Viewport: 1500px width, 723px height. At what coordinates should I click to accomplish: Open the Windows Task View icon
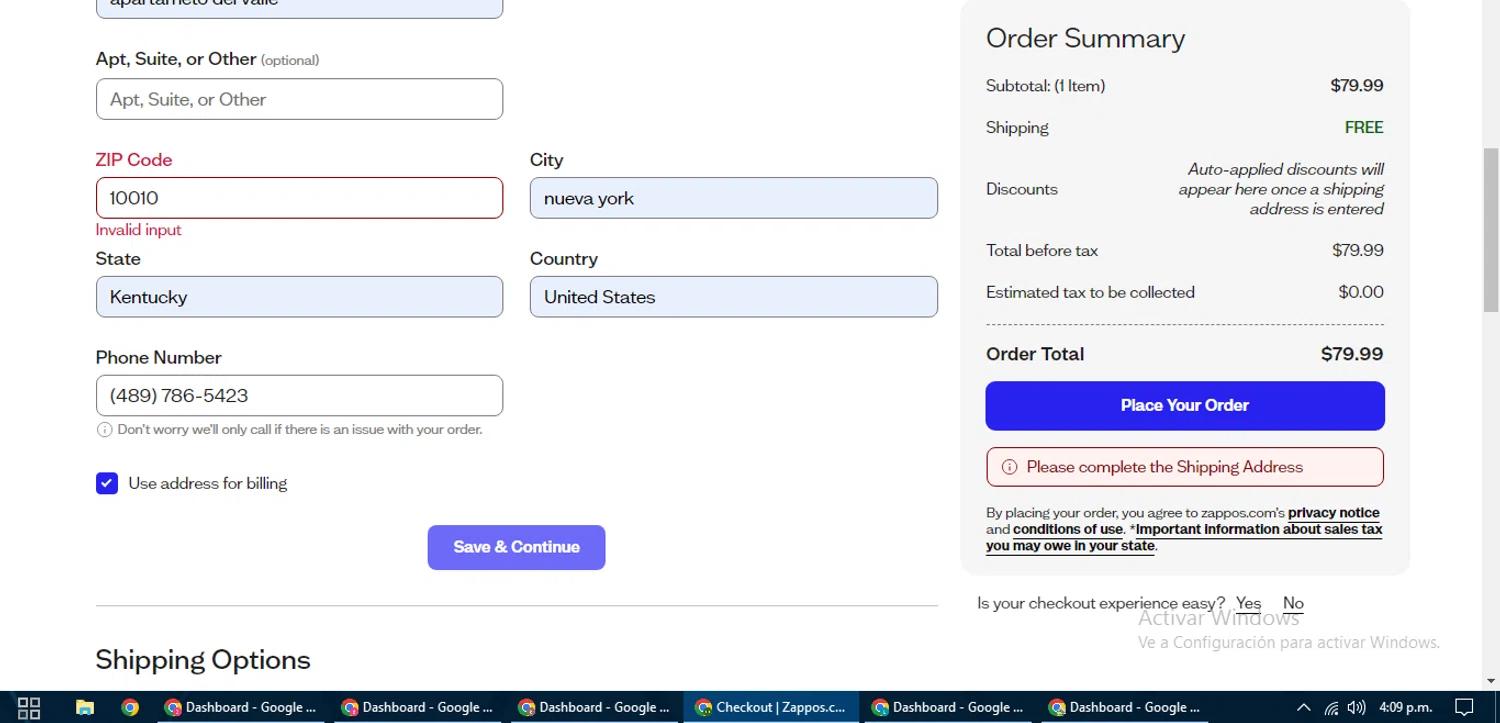29,708
